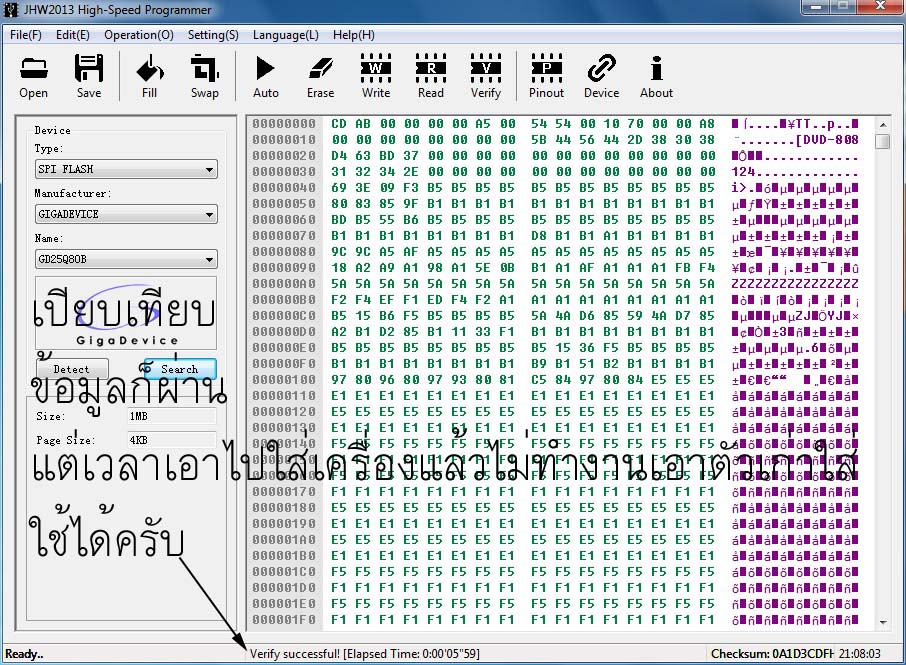906x665 pixels.
Task: Click the Read chip icon
Action: tap(431, 76)
